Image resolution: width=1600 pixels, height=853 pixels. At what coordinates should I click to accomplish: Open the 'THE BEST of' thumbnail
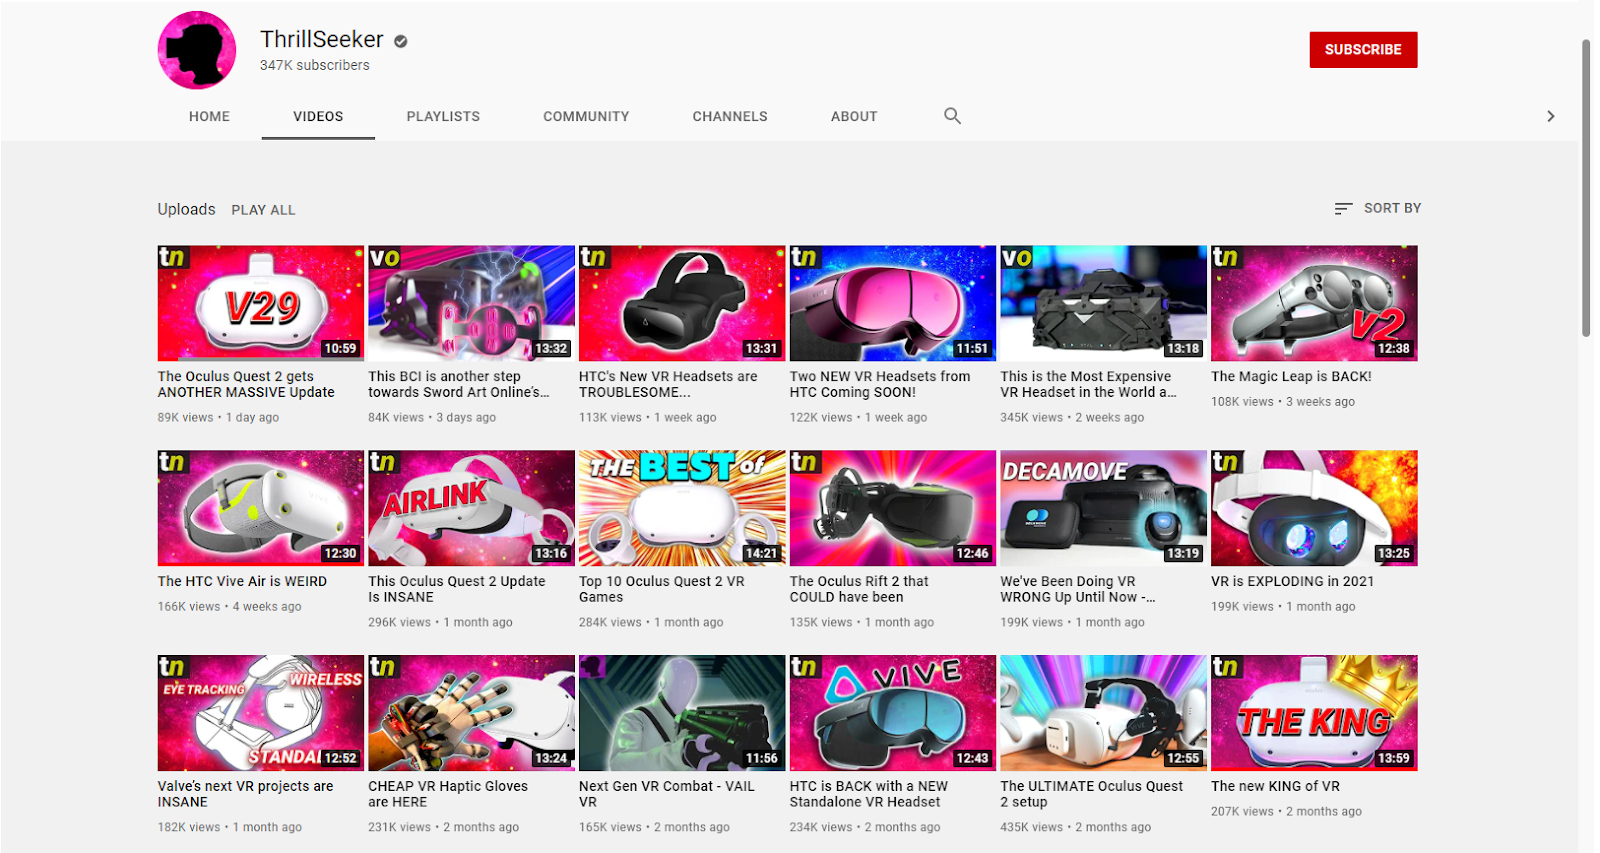[x=682, y=508]
